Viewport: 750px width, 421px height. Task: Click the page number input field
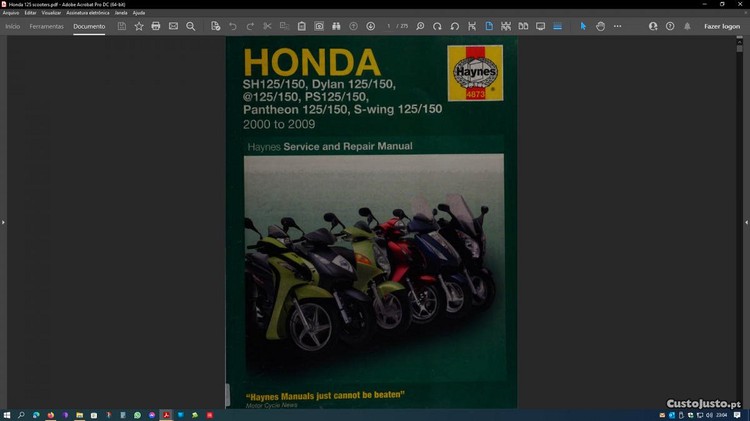pos(390,26)
